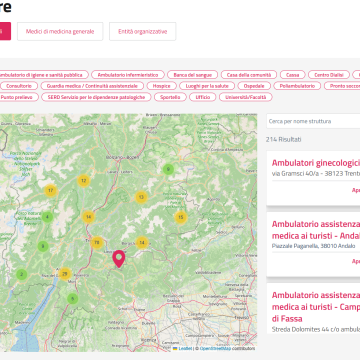Image resolution: width=360 pixels, height=360 pixels.
Task: Open the turisti - Andalo ambulatorio result
Action: (316, 230)
